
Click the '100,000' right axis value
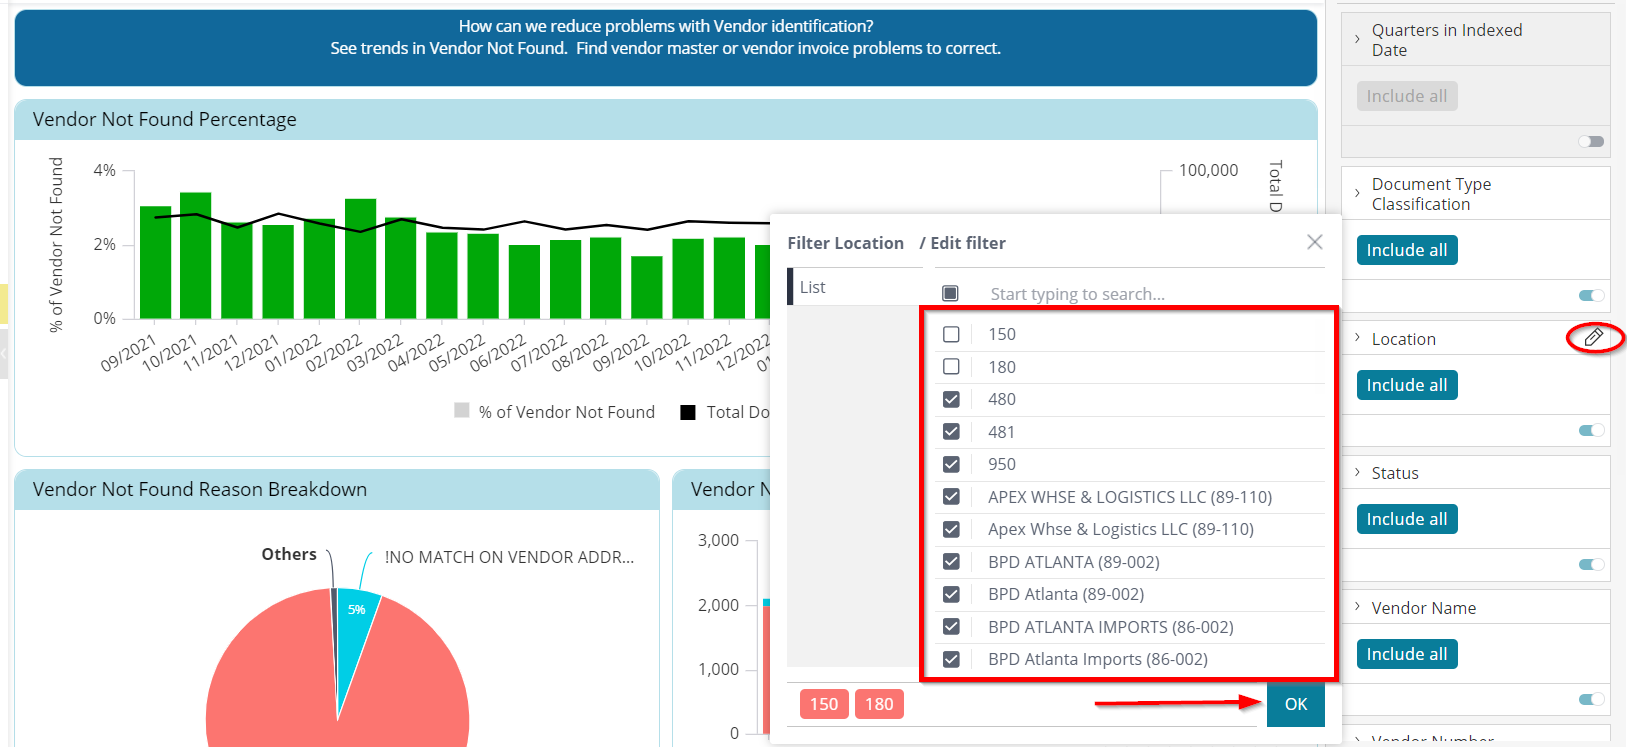[x=1208, y=170]
